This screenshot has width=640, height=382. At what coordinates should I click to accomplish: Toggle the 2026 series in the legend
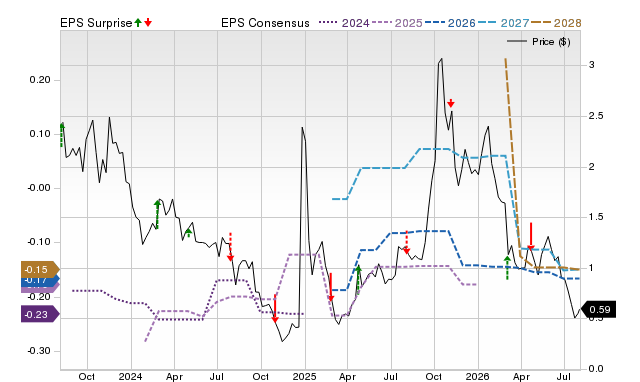450,23
